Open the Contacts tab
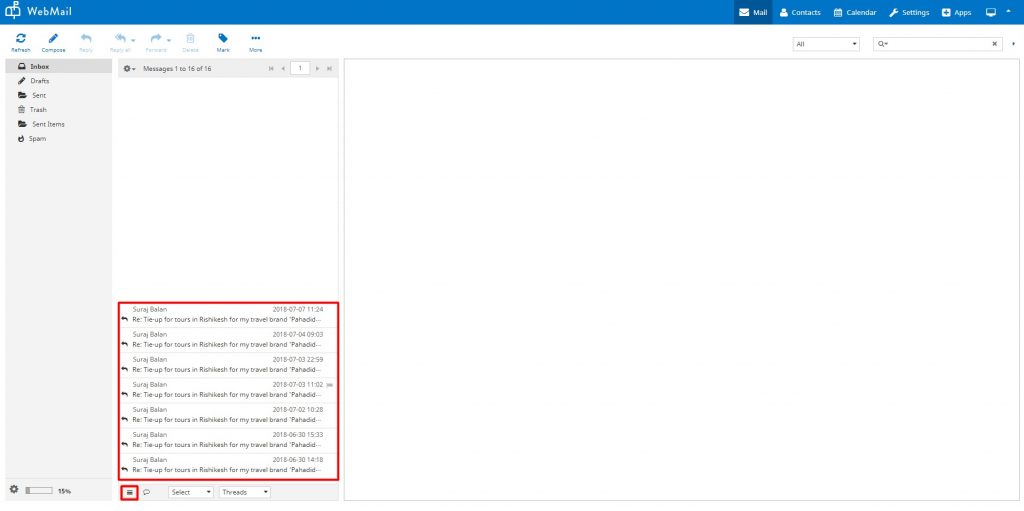 coord(799,12)
